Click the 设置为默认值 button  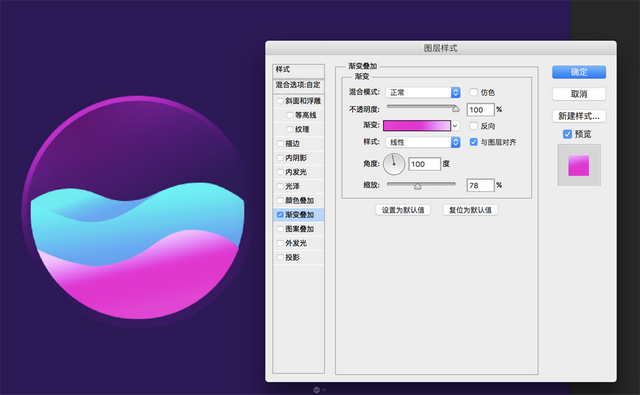click(x=403, y=210)
